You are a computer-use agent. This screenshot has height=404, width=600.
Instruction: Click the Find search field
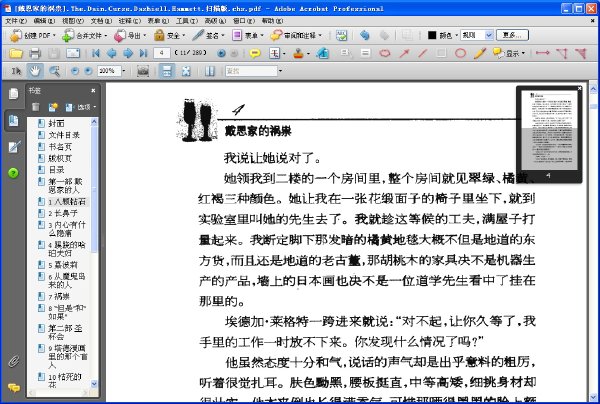point(251,71)
